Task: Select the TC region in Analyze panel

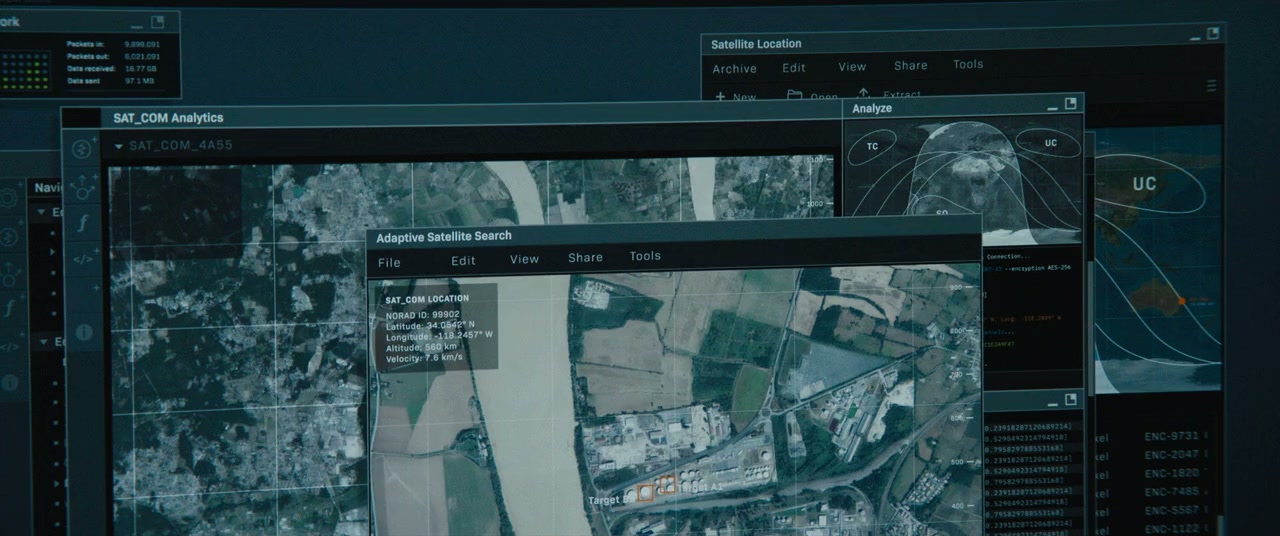Action: 872,147
